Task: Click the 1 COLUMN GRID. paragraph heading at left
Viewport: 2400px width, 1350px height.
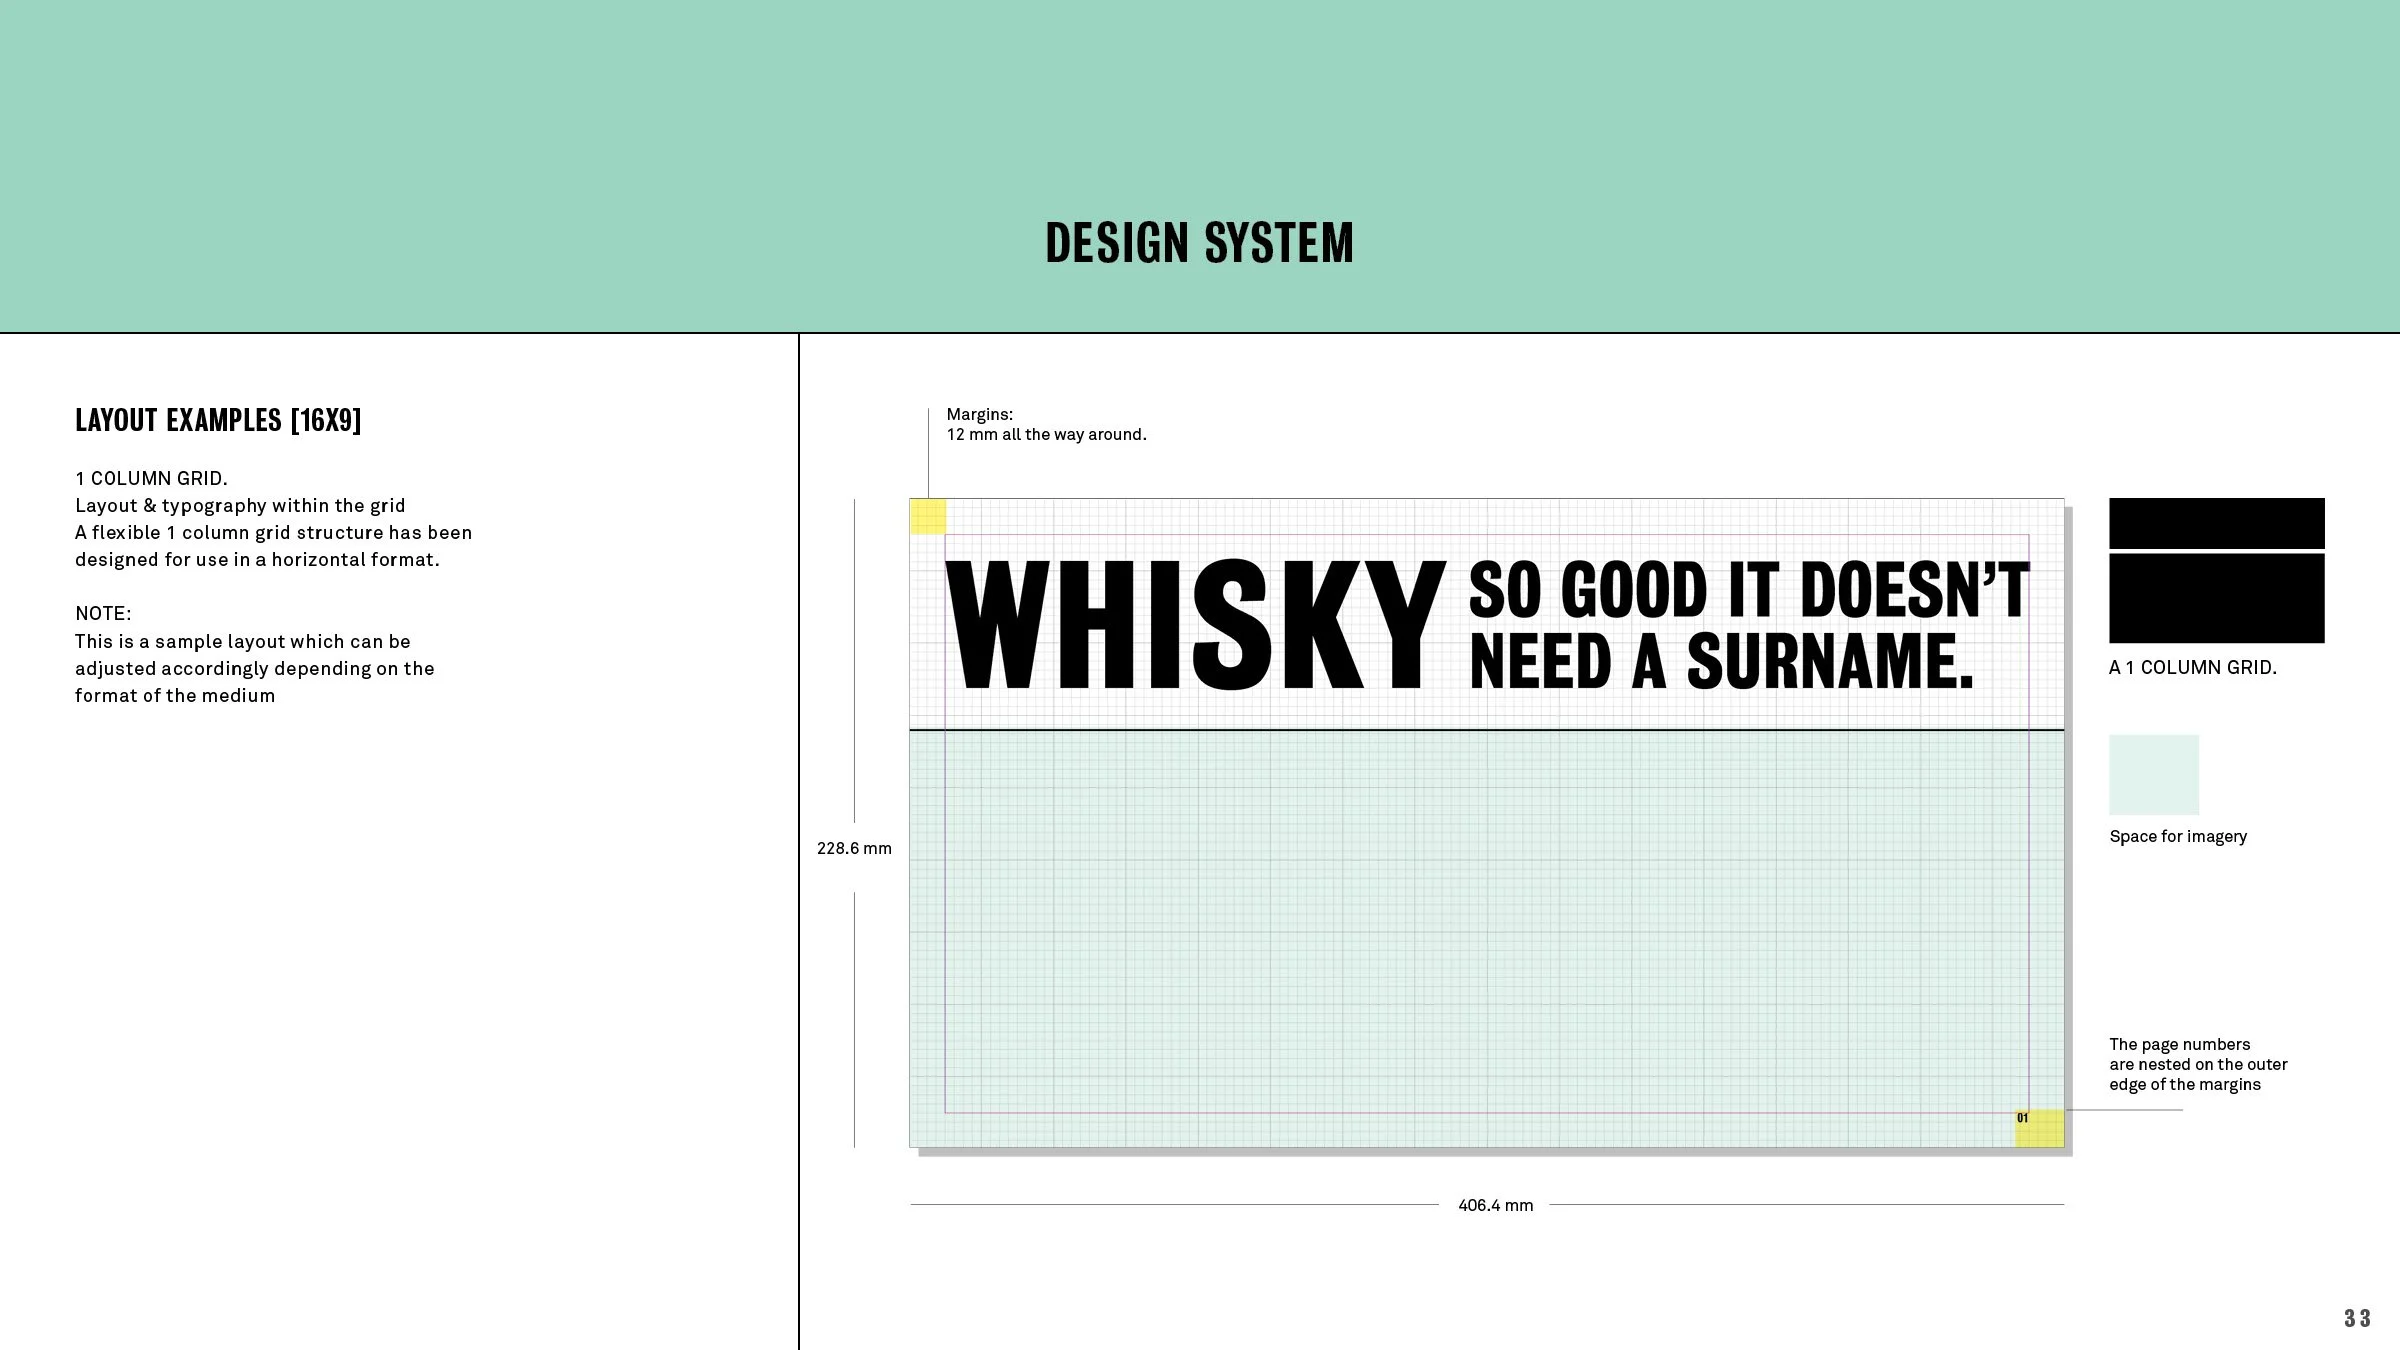Action: [x=151, y=479]
